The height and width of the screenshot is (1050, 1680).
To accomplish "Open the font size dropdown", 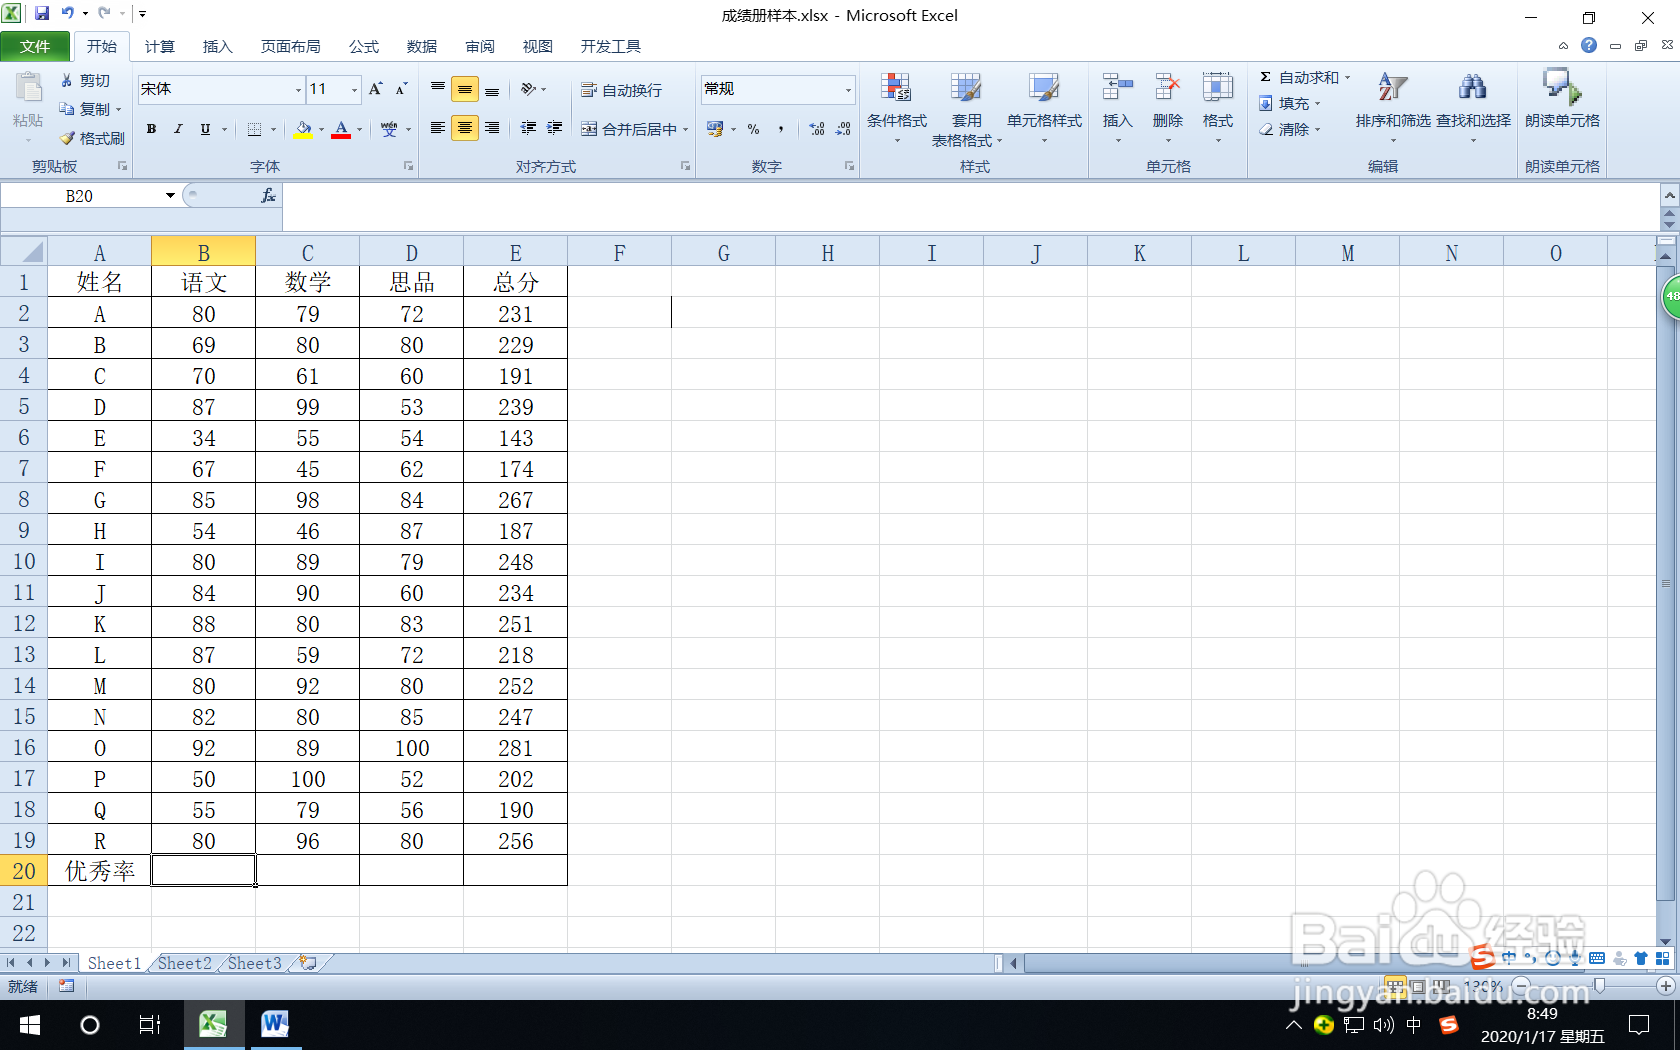I will point(354,90).
